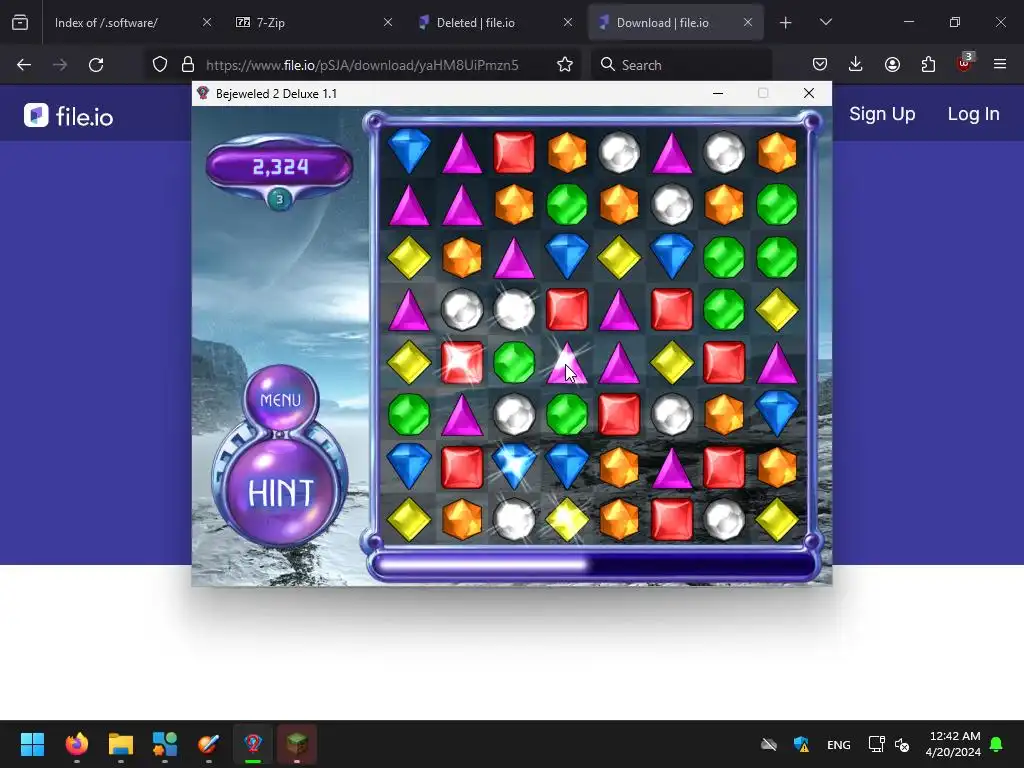Show site security lock information

point(188,65)
